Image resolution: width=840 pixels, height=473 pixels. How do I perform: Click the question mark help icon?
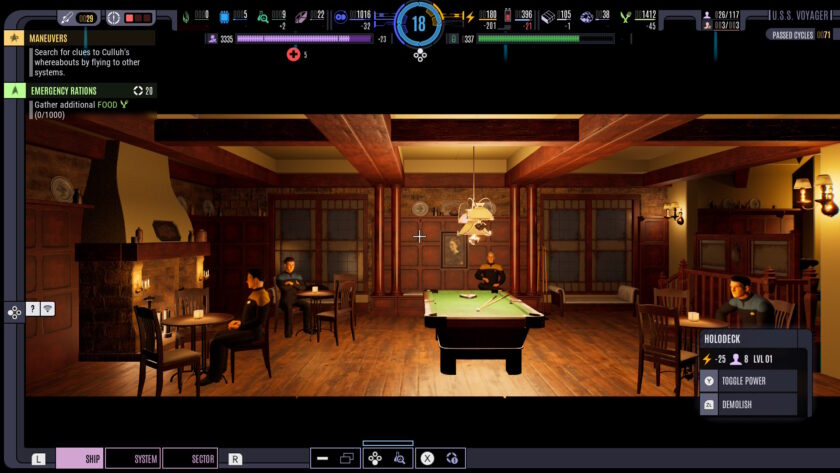click(x=33, y=309)
